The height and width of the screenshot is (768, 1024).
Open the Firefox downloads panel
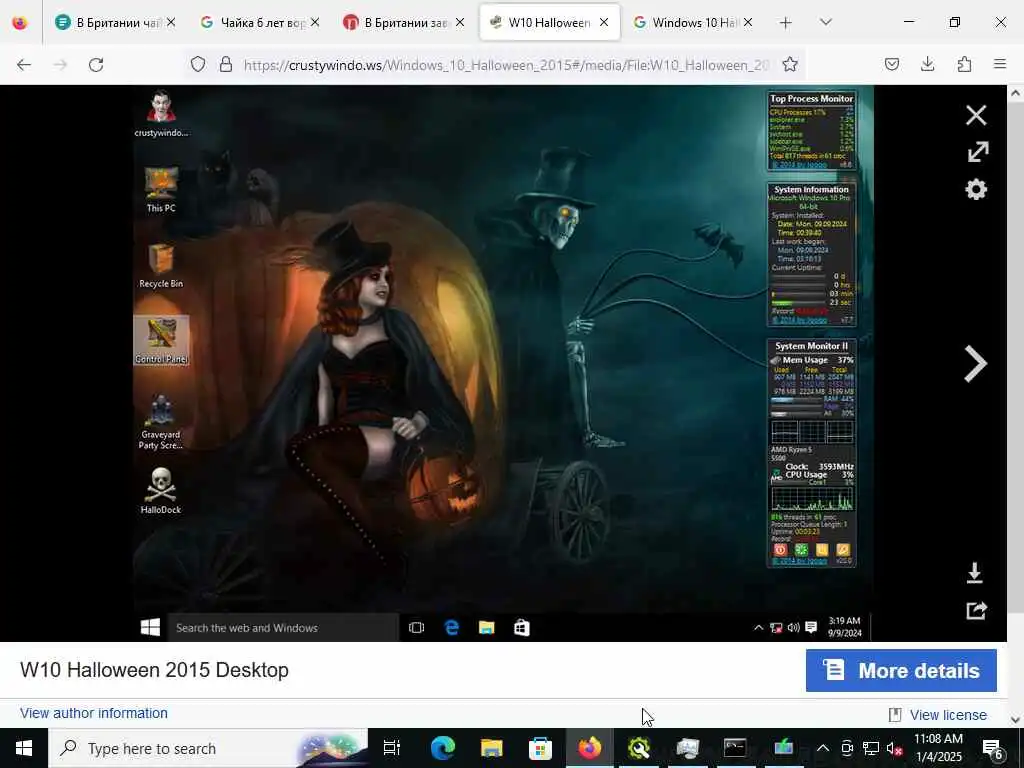[927, 64]
